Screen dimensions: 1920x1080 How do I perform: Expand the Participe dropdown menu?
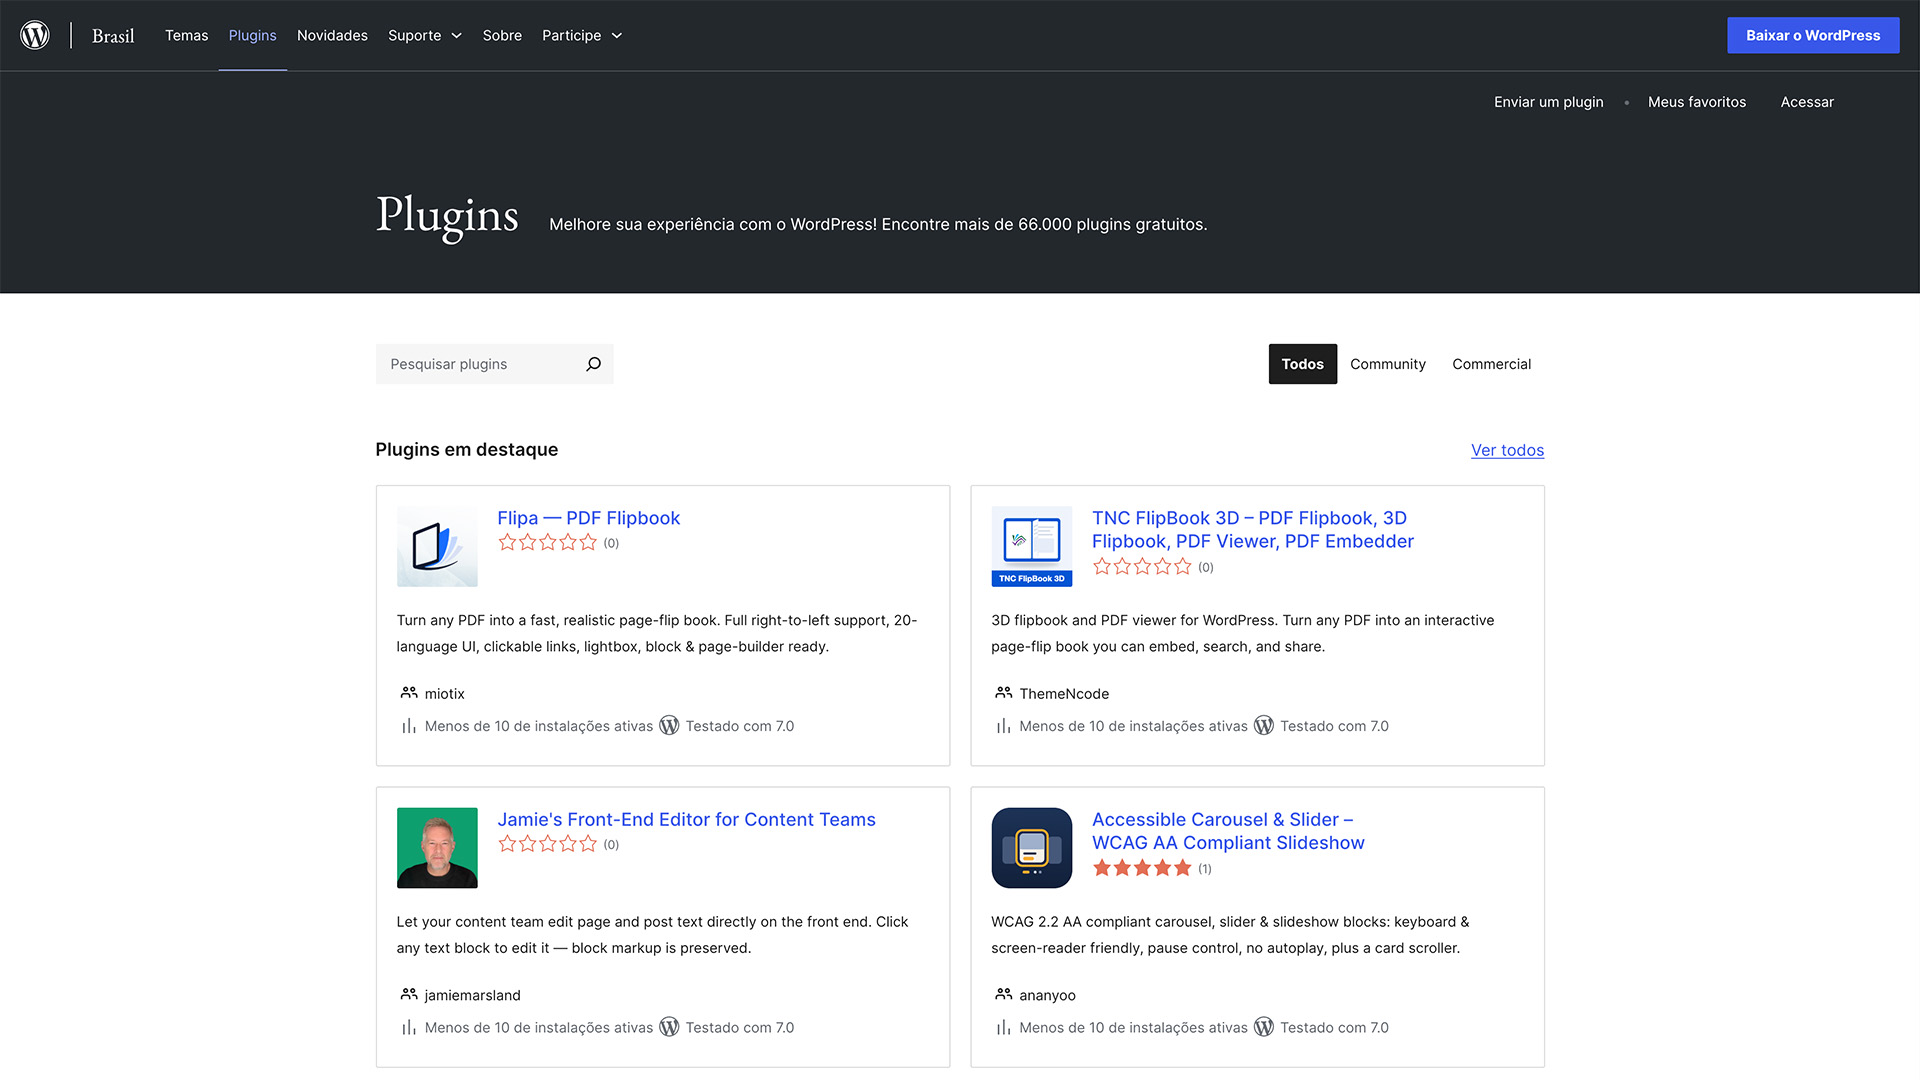click(582, 35)
